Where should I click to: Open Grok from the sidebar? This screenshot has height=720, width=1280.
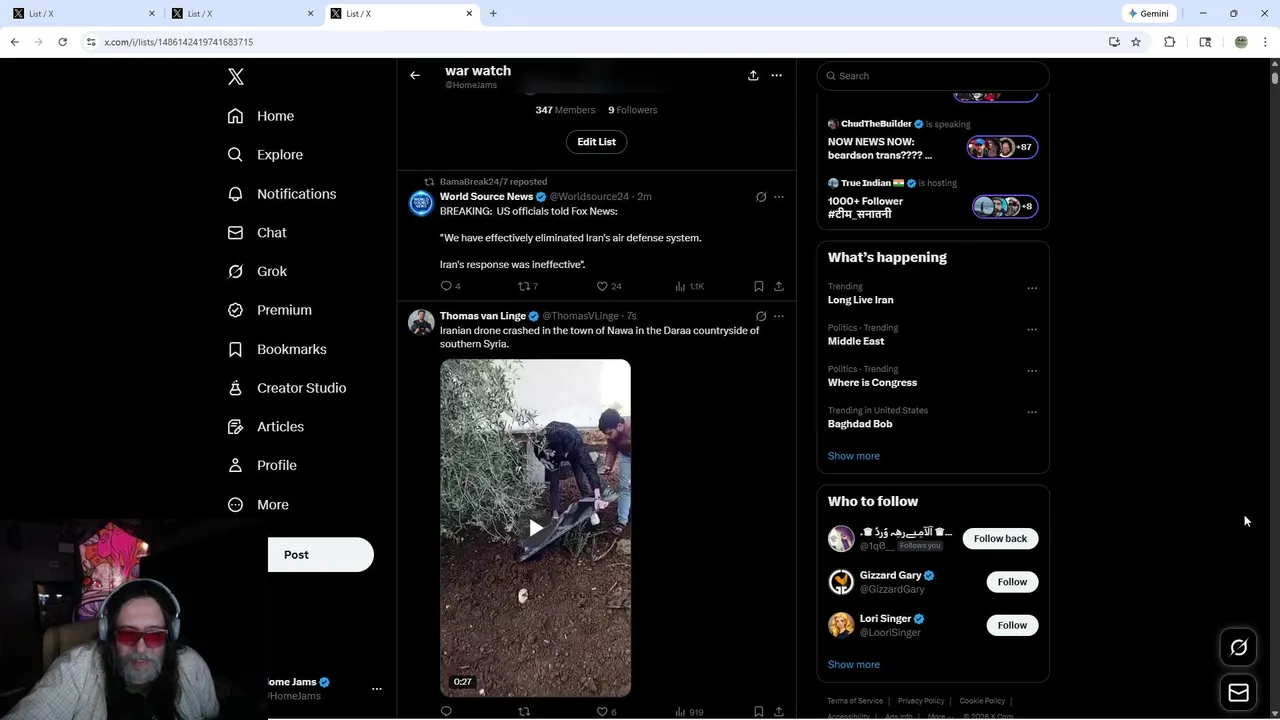click(x=257, y=271)
